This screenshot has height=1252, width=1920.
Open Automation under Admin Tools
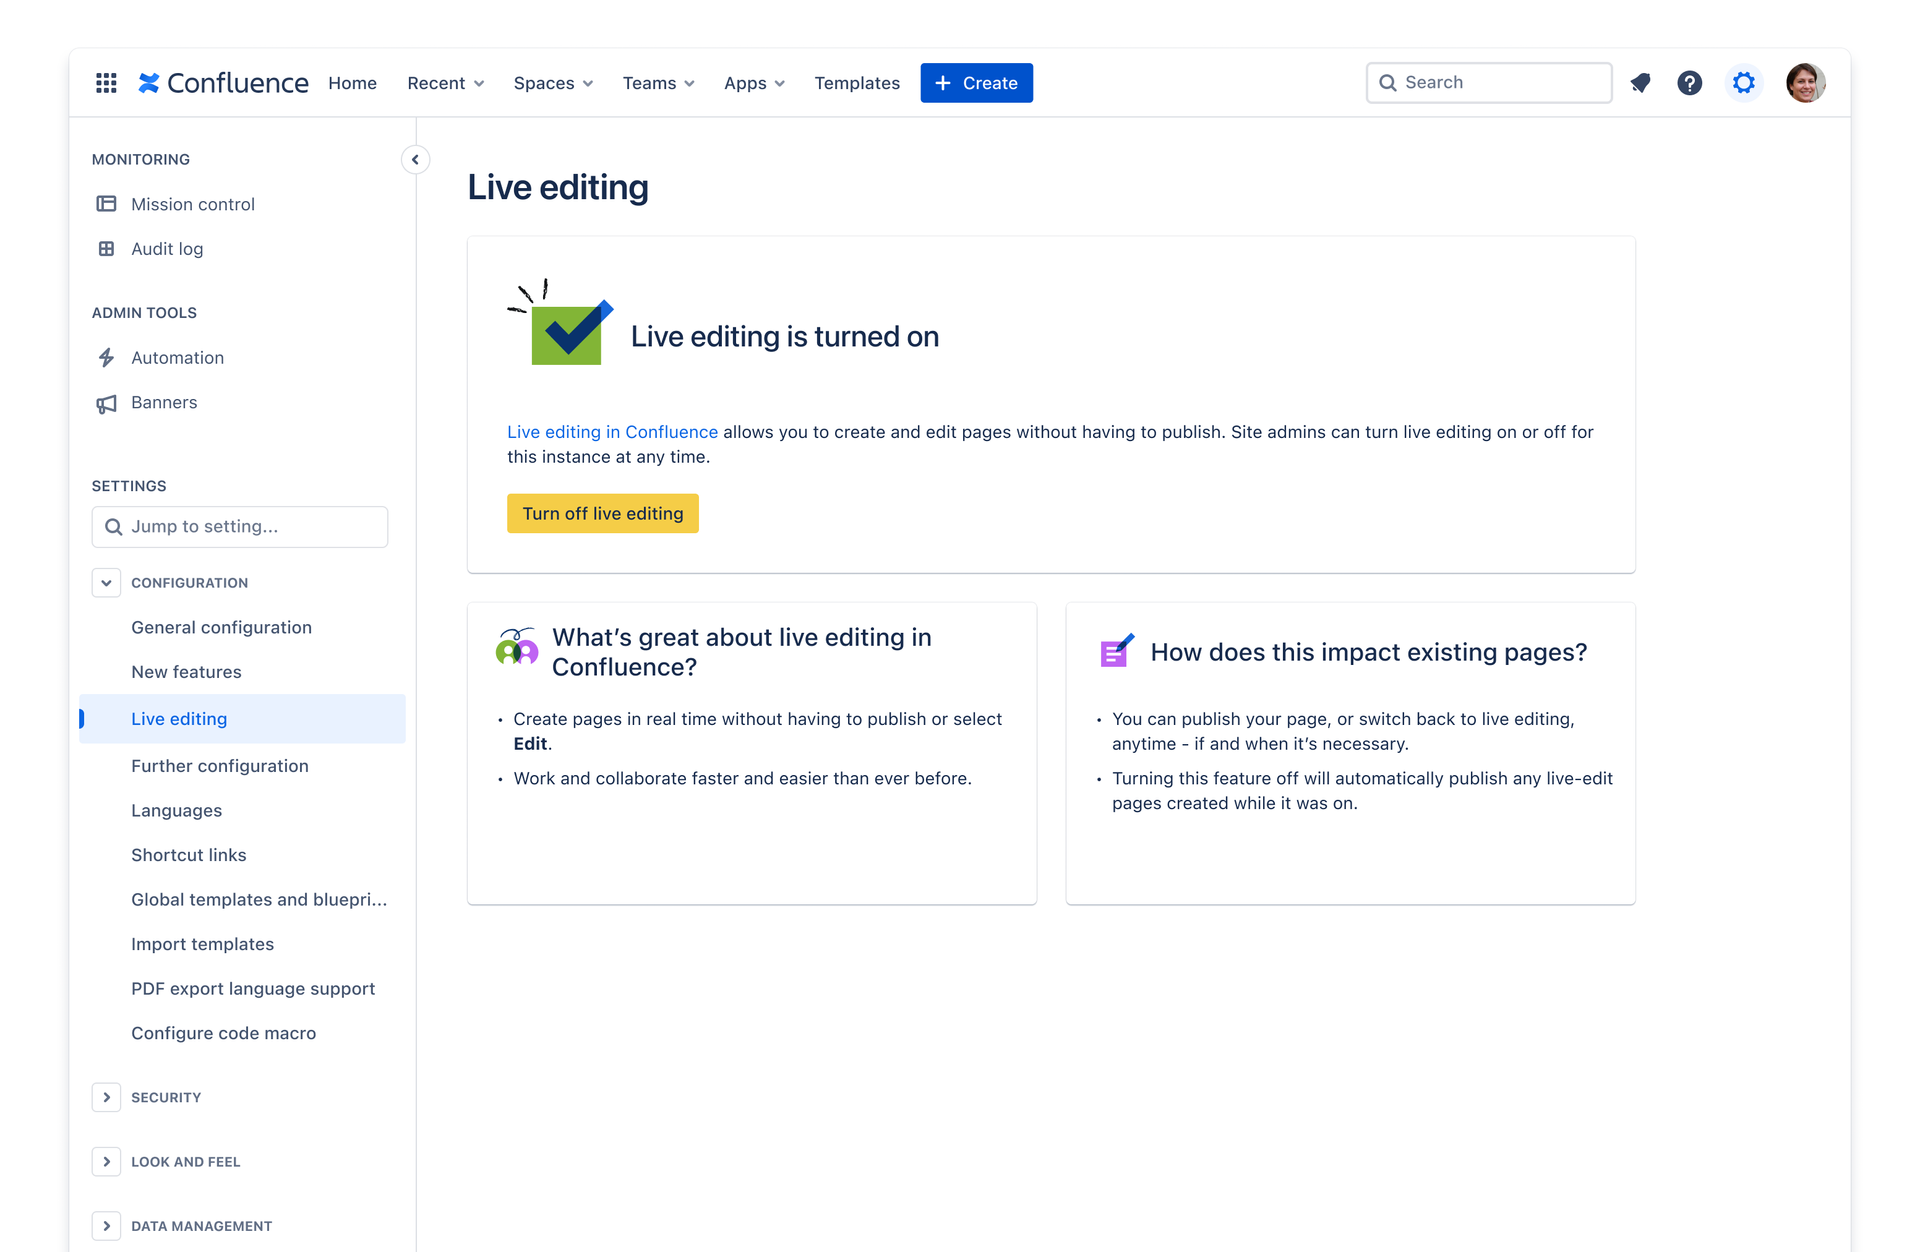(x=177, y=358)
